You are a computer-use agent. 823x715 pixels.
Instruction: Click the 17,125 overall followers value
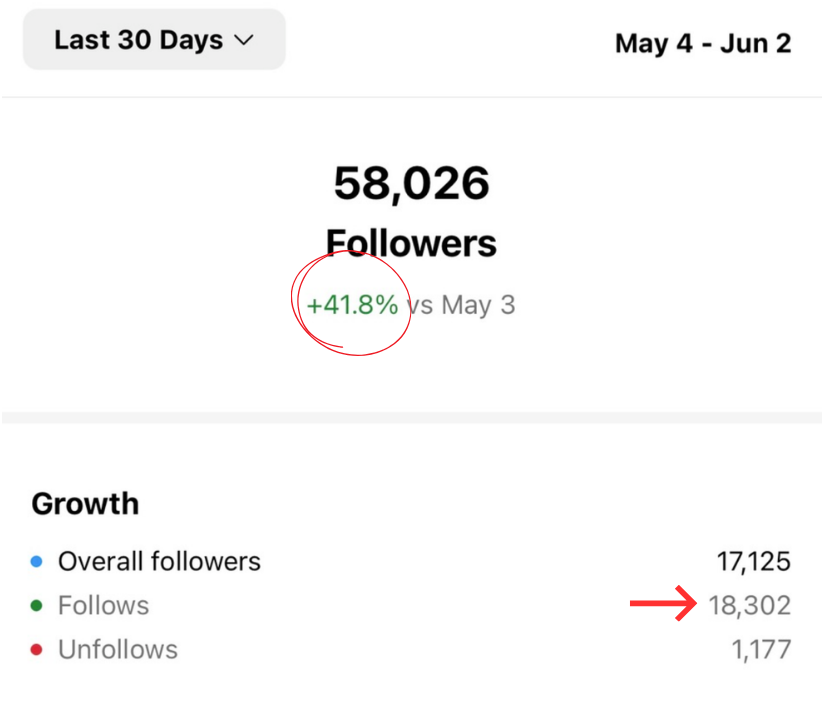[753, 562]
